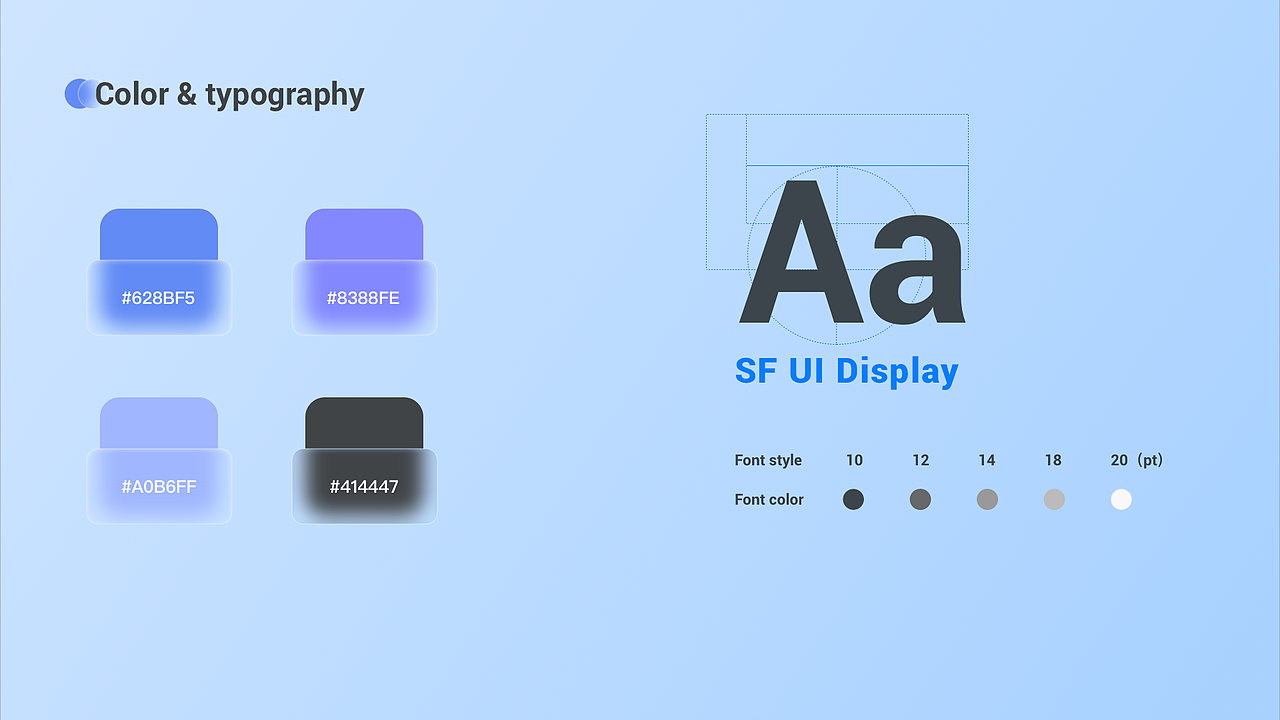Pick the gray font color dot under 14
The image size is (1280, 720).
point(987,499)
